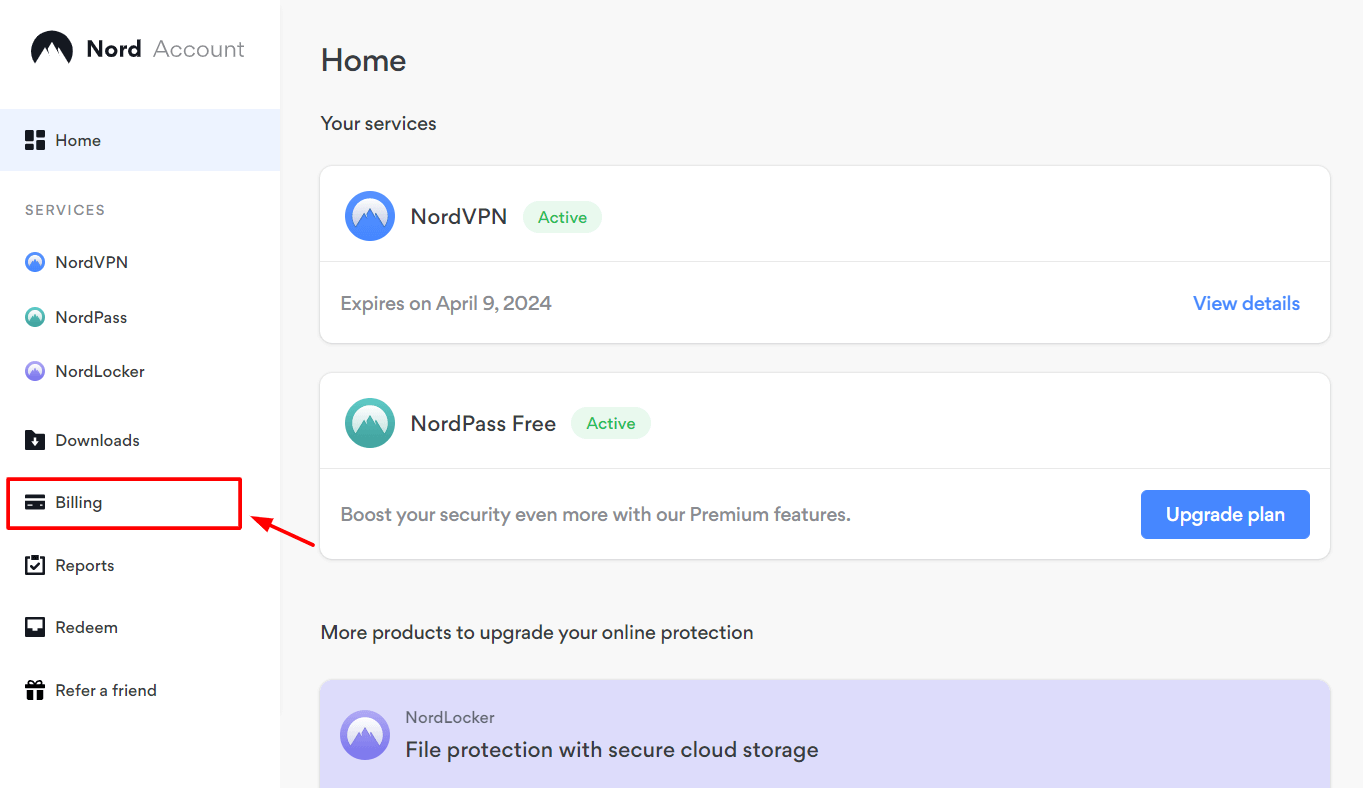The width and height of the screenshot is (1363, 788).
Task: Click the NordLocker label in promo card
Action: [450, 717]
